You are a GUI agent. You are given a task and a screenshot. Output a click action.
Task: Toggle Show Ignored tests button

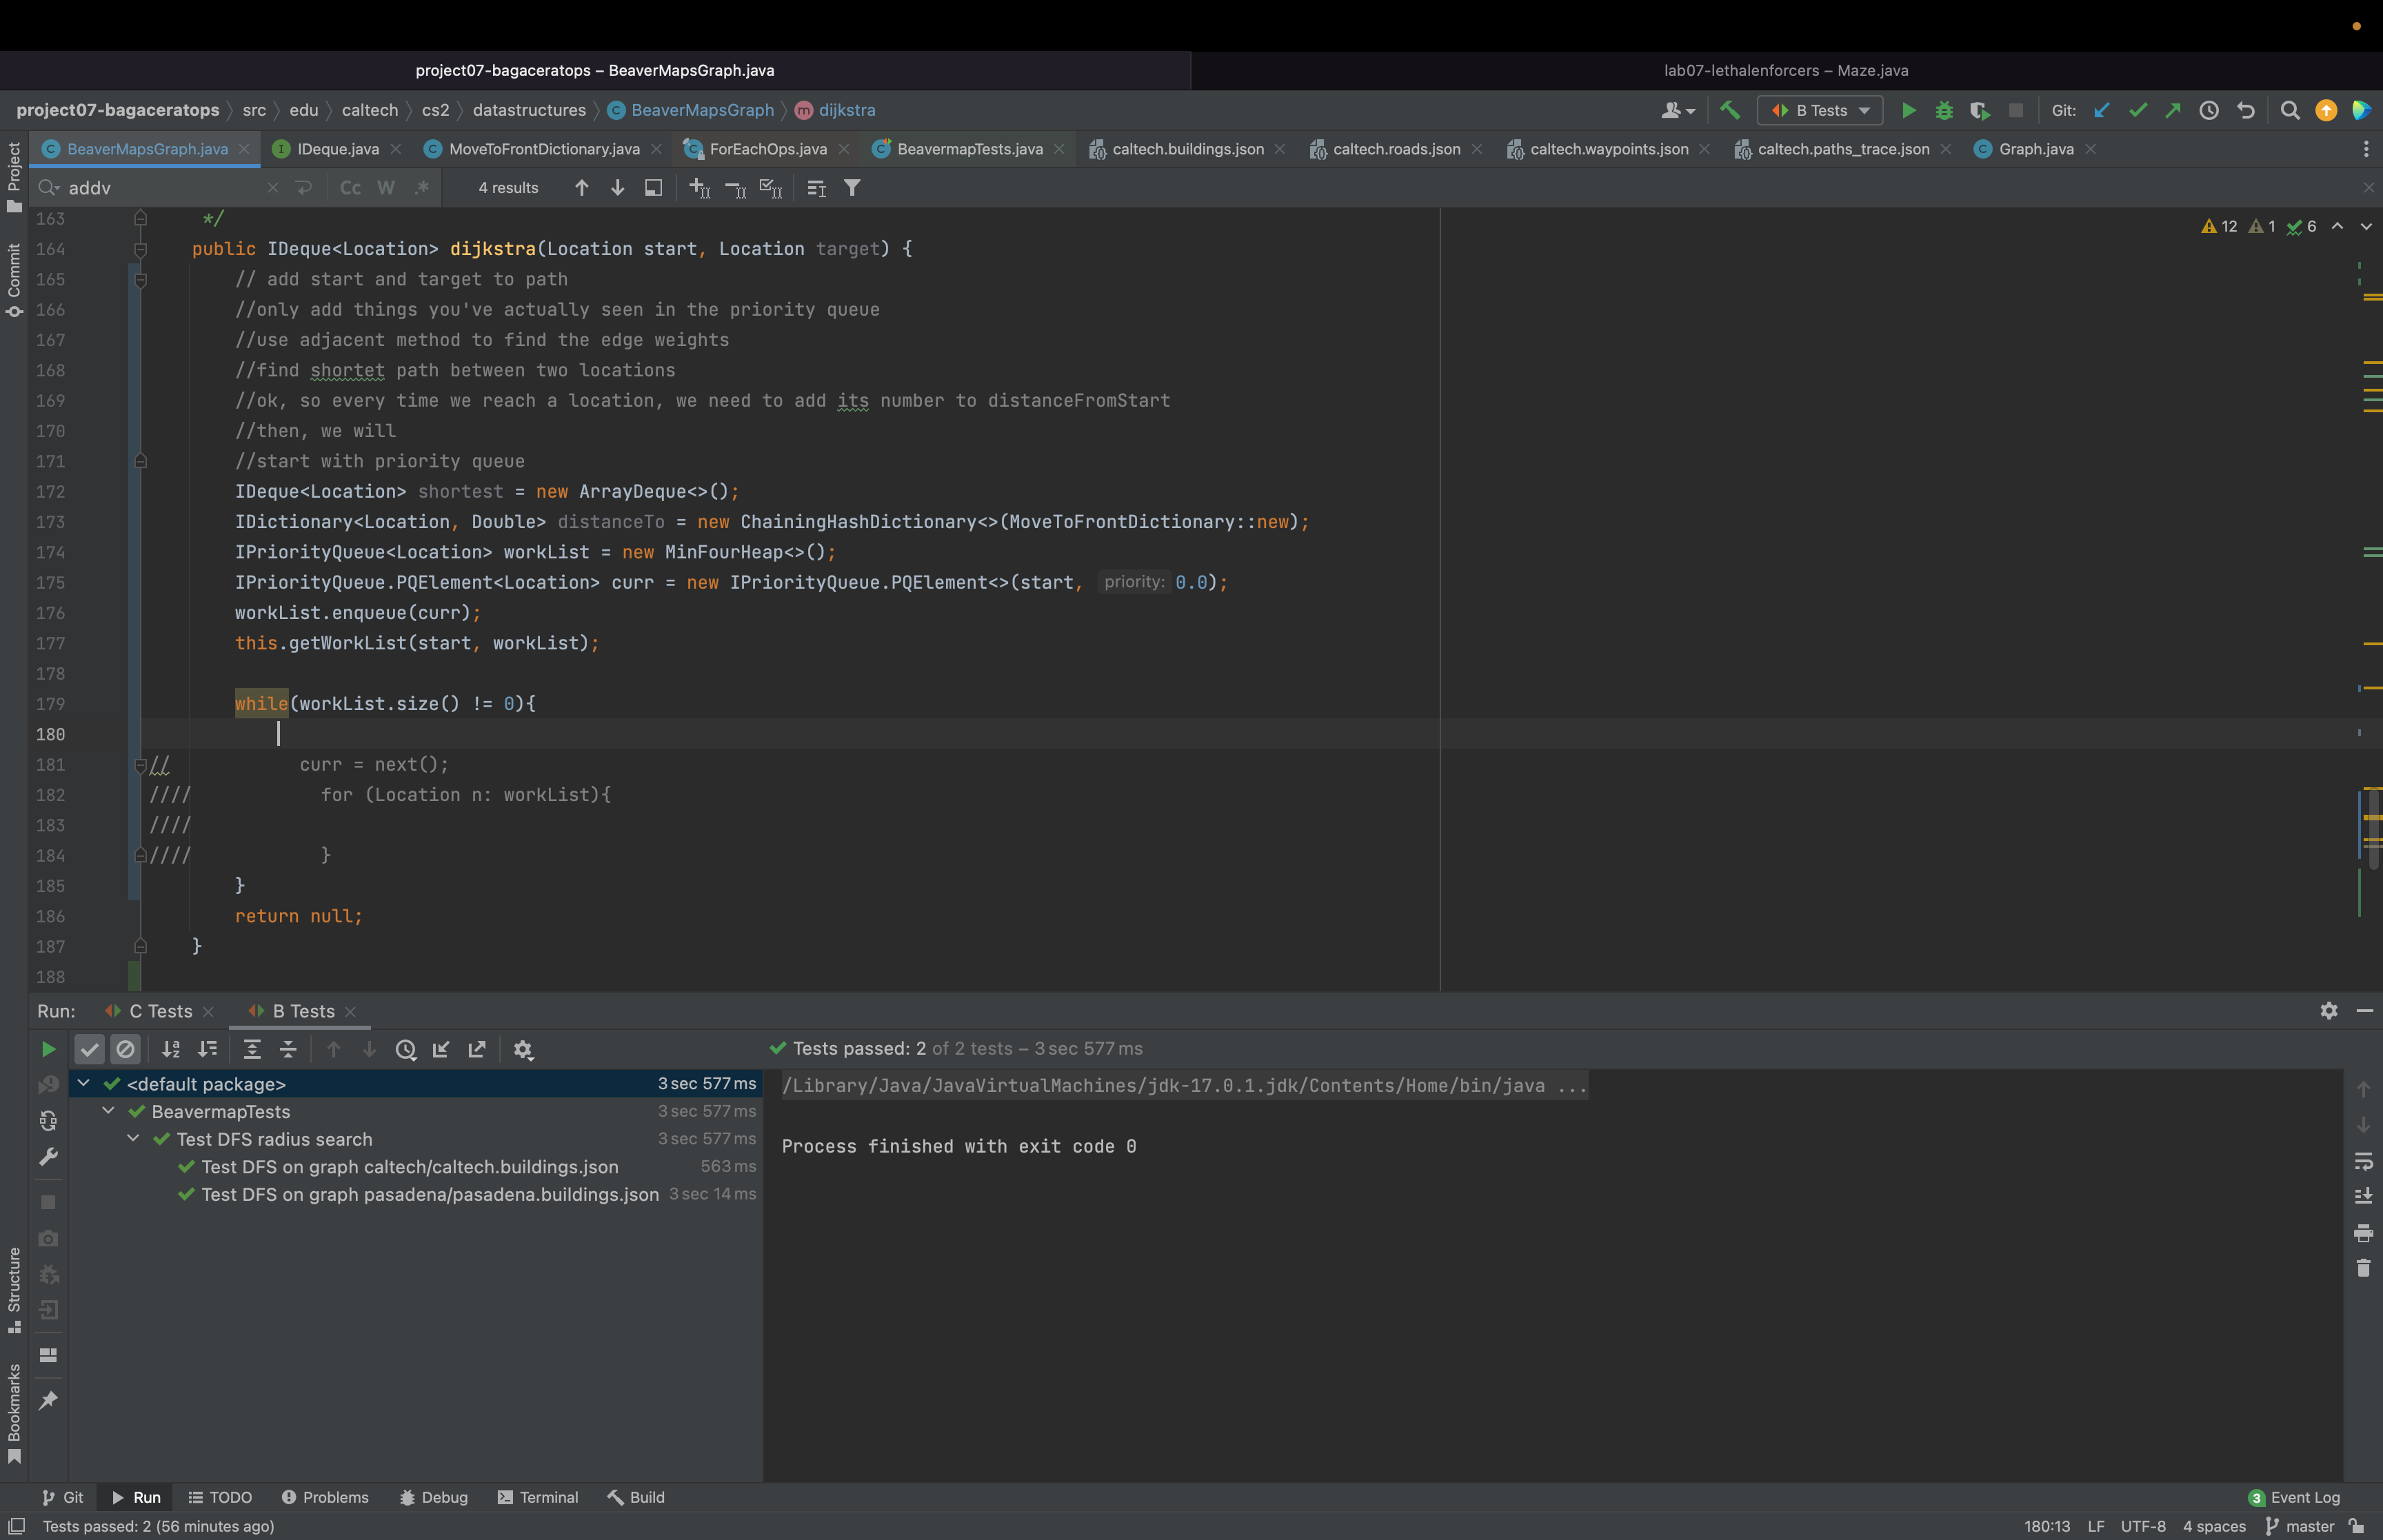coord(125,1049)
